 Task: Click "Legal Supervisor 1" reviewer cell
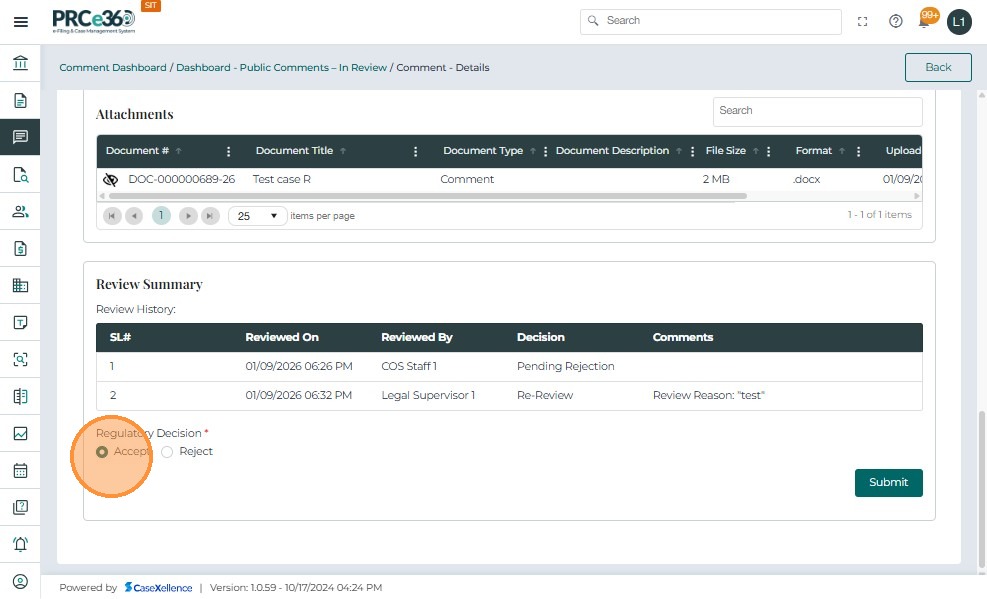428,395
